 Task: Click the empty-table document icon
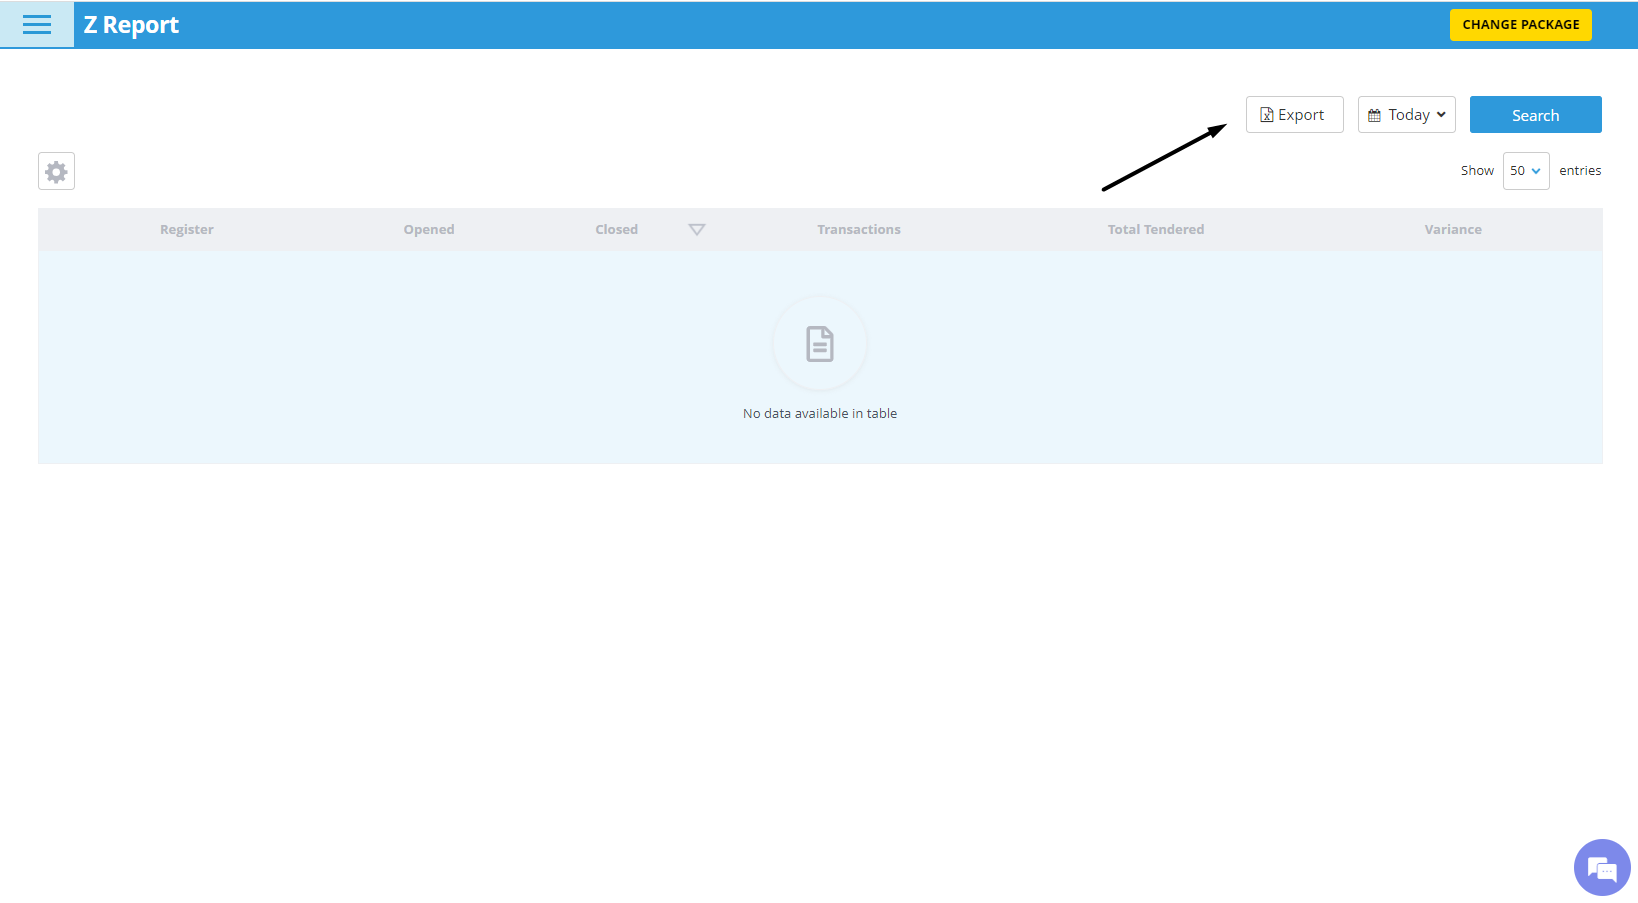click(820, 344)
